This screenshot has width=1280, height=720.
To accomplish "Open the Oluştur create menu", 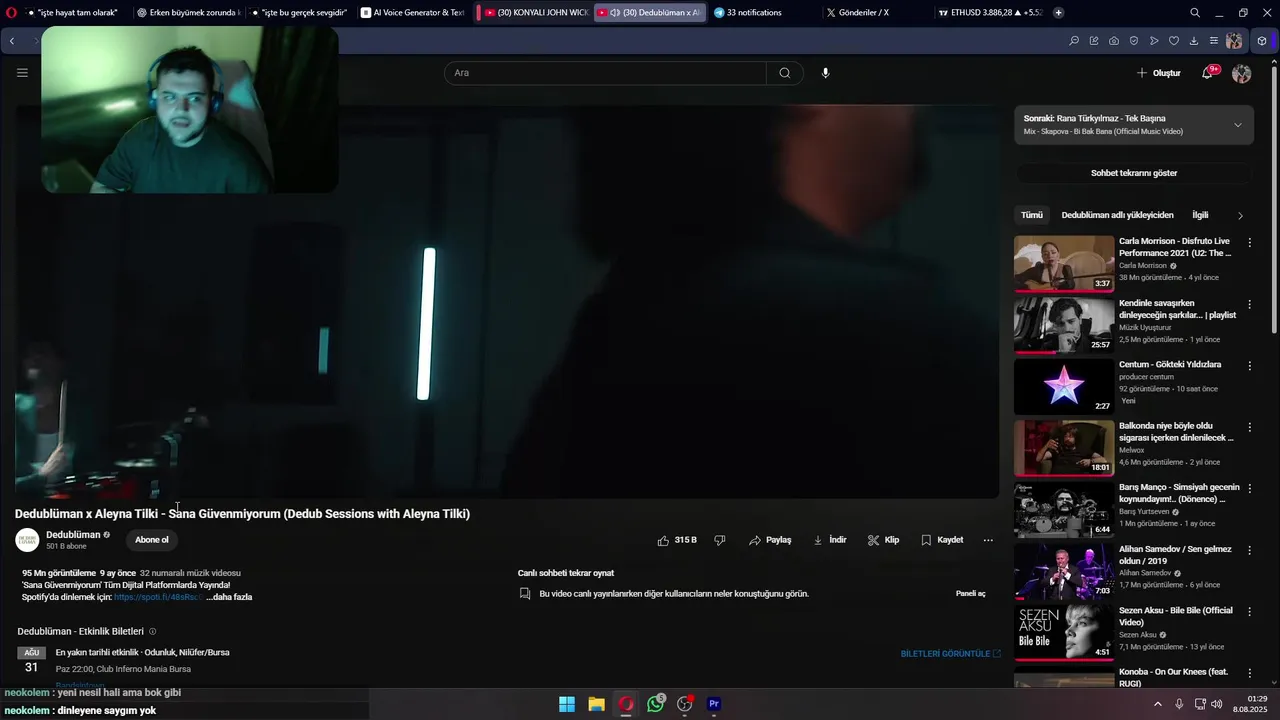I will point(1159,73).
